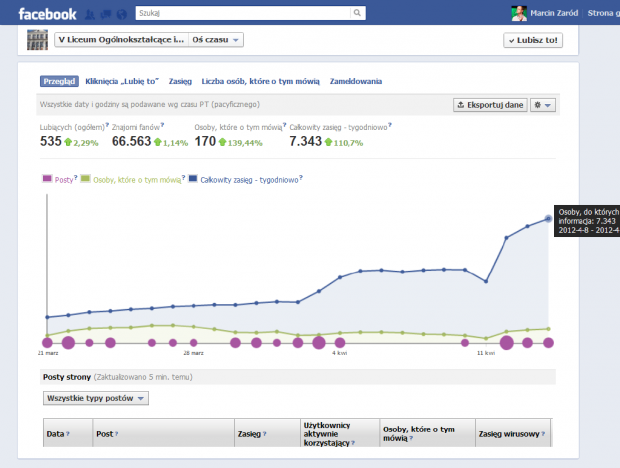
Task: Click the green legend swatch for Osoby, które o tym mówią
Action: 85,179
